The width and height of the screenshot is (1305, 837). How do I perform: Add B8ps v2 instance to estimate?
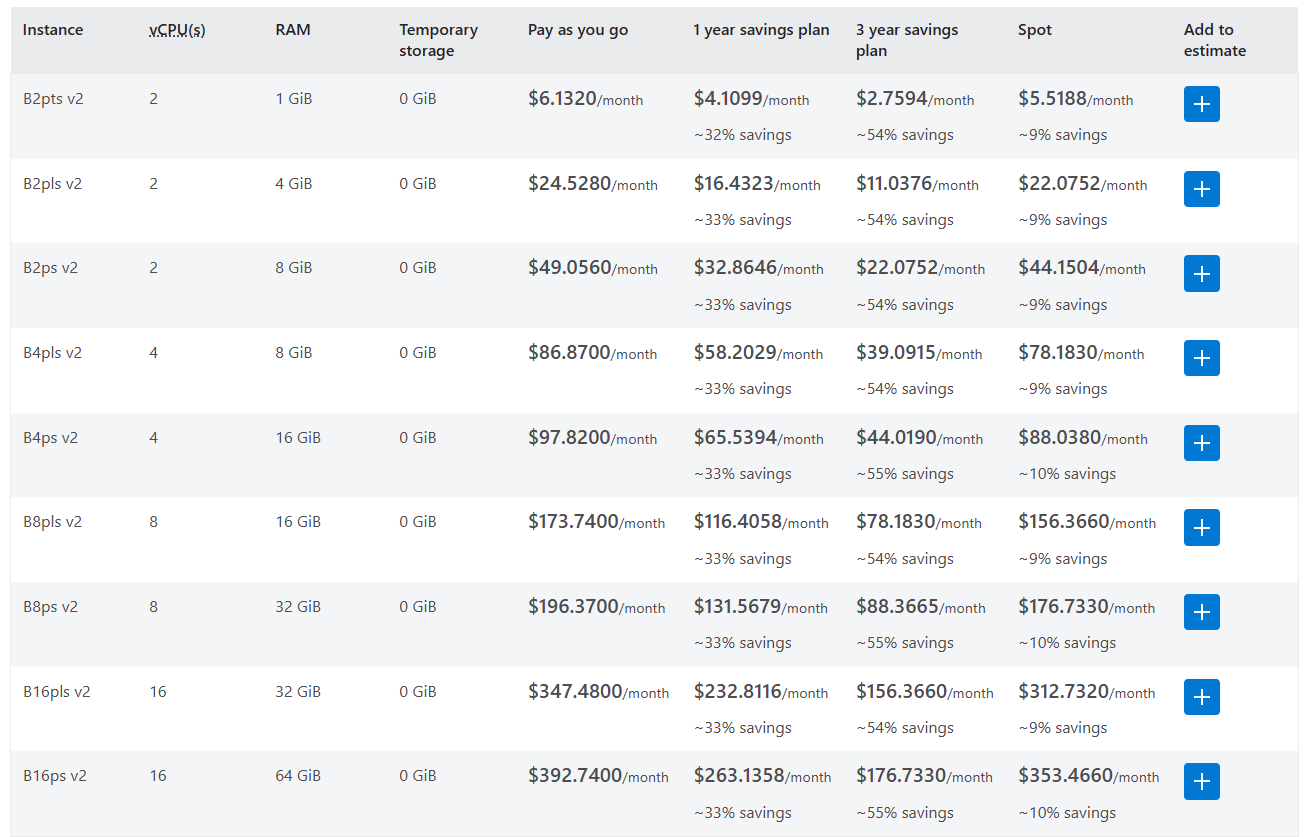point(1201,612)
